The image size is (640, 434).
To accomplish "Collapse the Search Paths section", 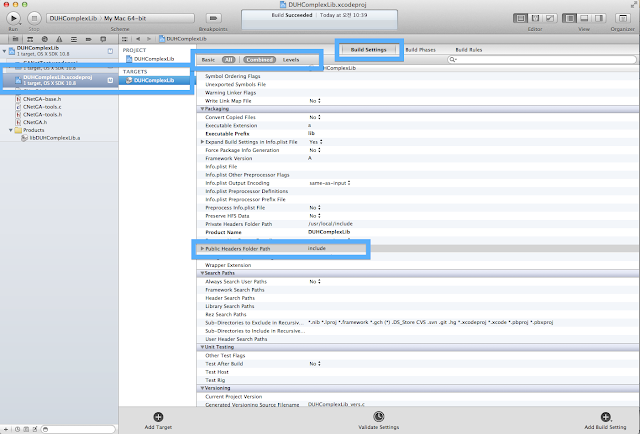I will point(202,273).
